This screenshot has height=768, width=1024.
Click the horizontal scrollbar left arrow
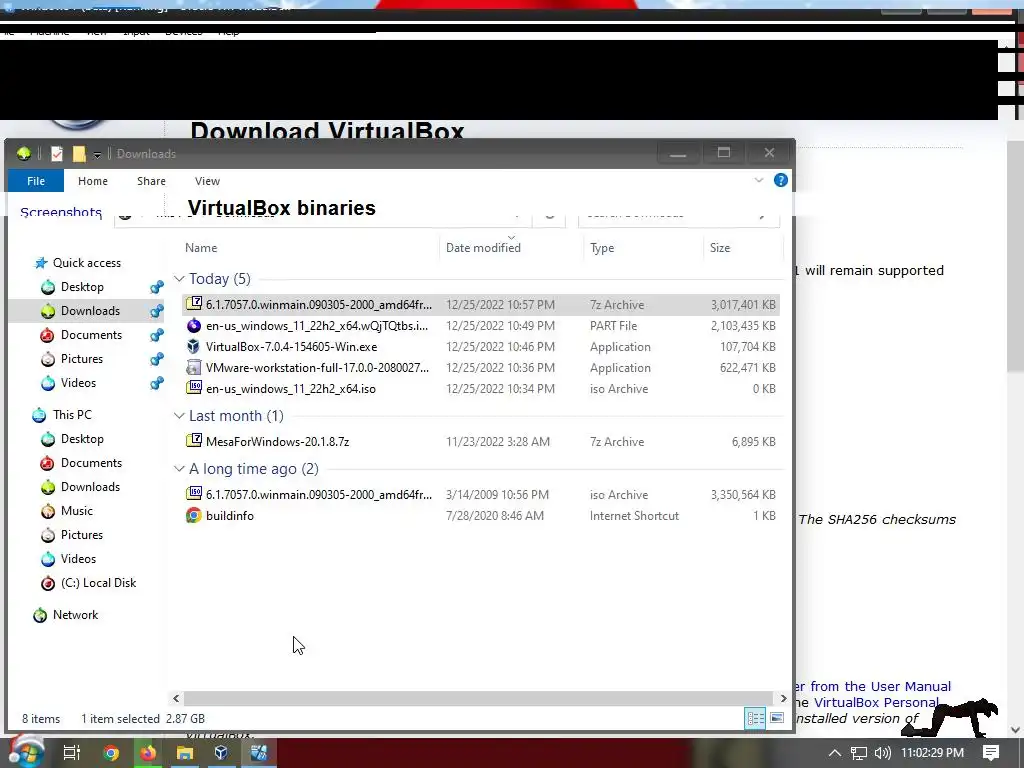tap(176, 698)
